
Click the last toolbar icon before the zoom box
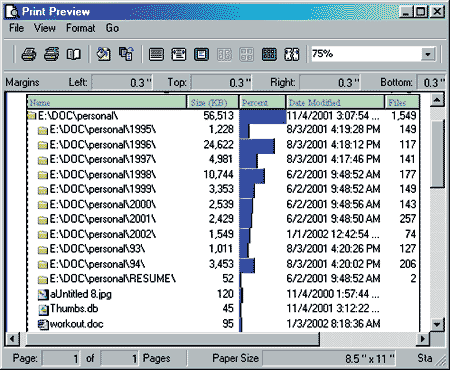292,54
